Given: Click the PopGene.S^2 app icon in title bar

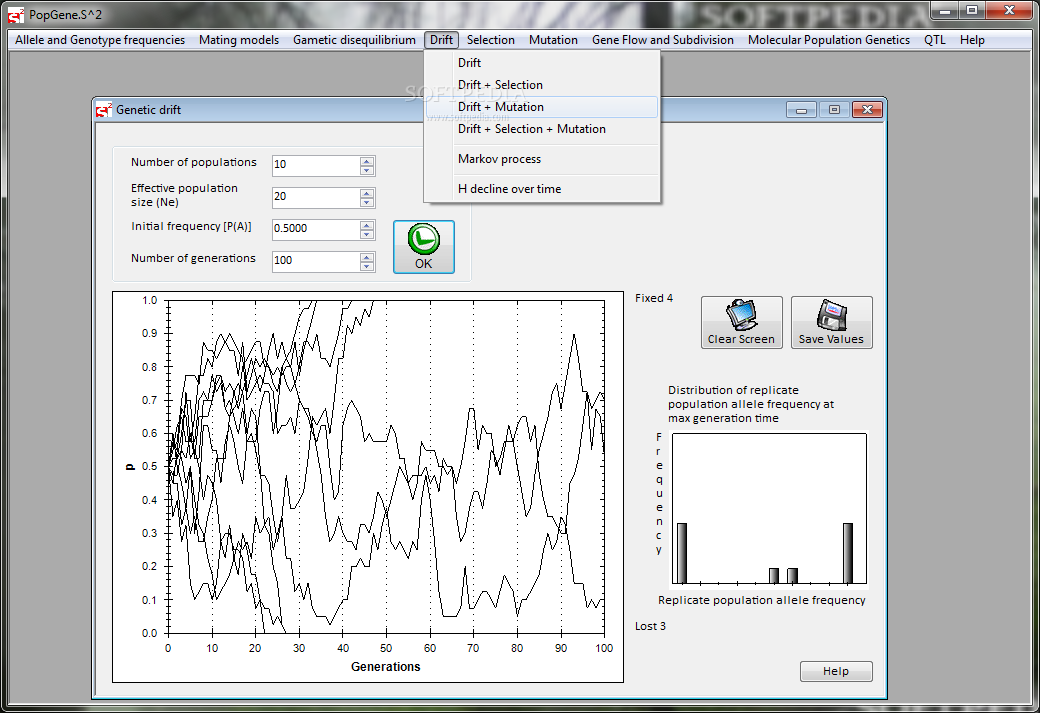Looking at the screenshot, I should click(x=16, y=14).
